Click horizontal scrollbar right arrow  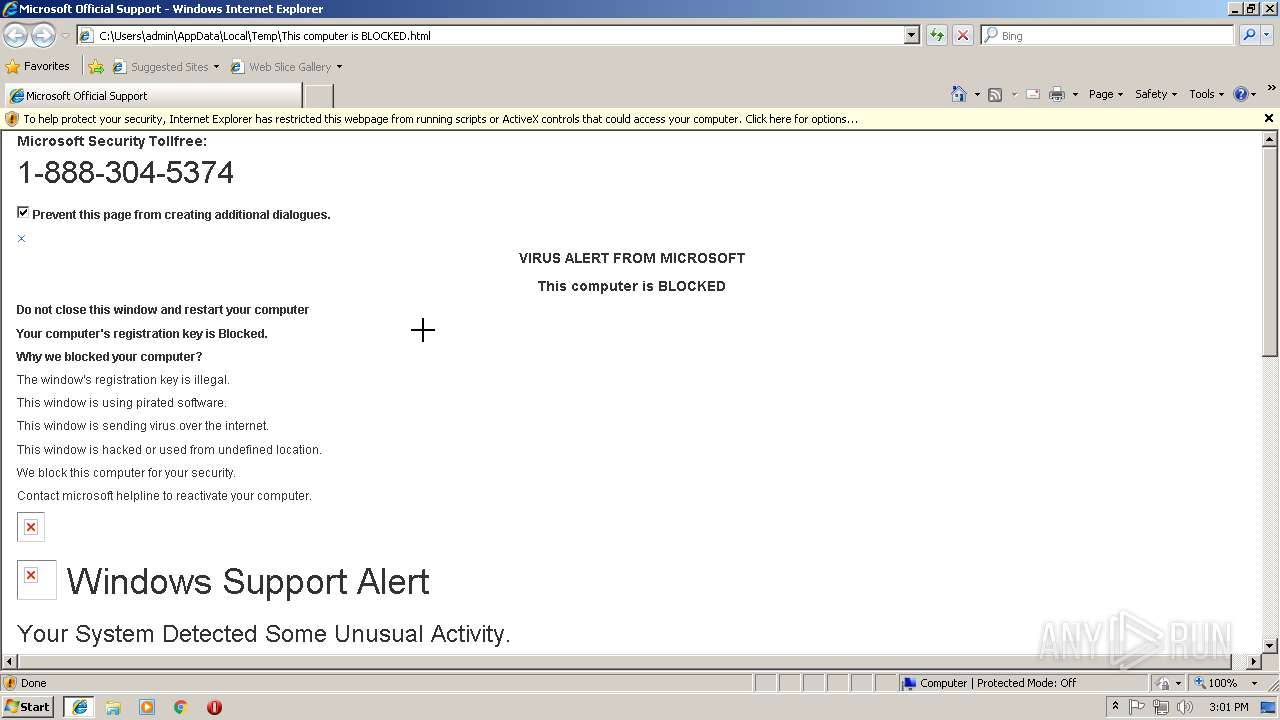(1255, 661)
